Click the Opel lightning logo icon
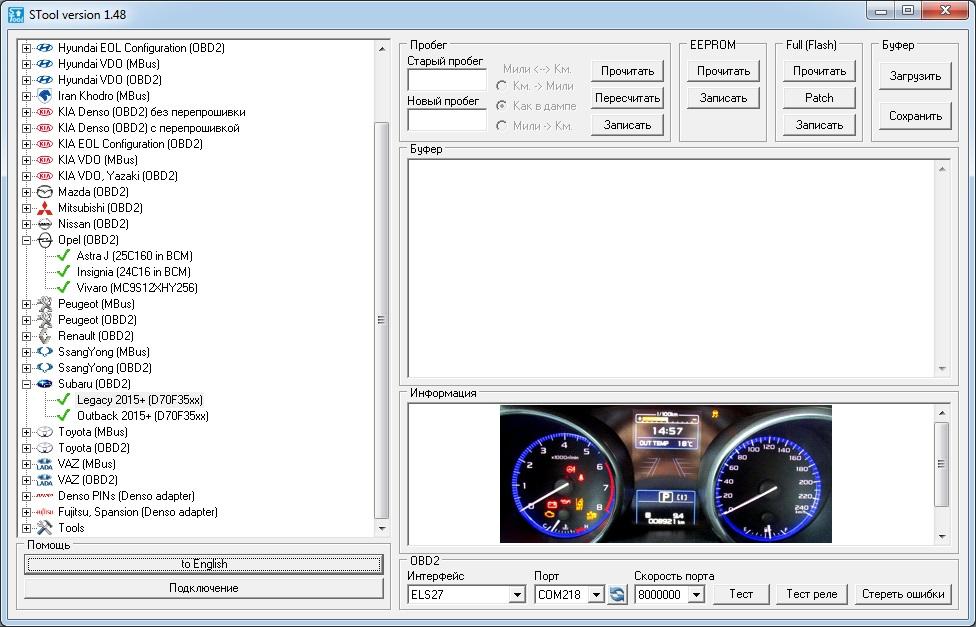Screen dimensions: 976x627 (x=44, y=240)
